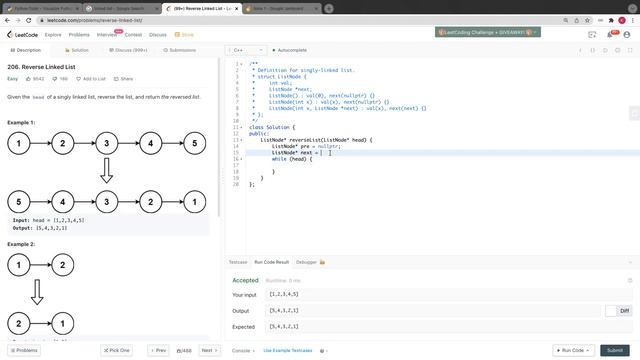
Task: Click the braces format icon in the editor
Action: pyautogui.click(x=593, y=50)
